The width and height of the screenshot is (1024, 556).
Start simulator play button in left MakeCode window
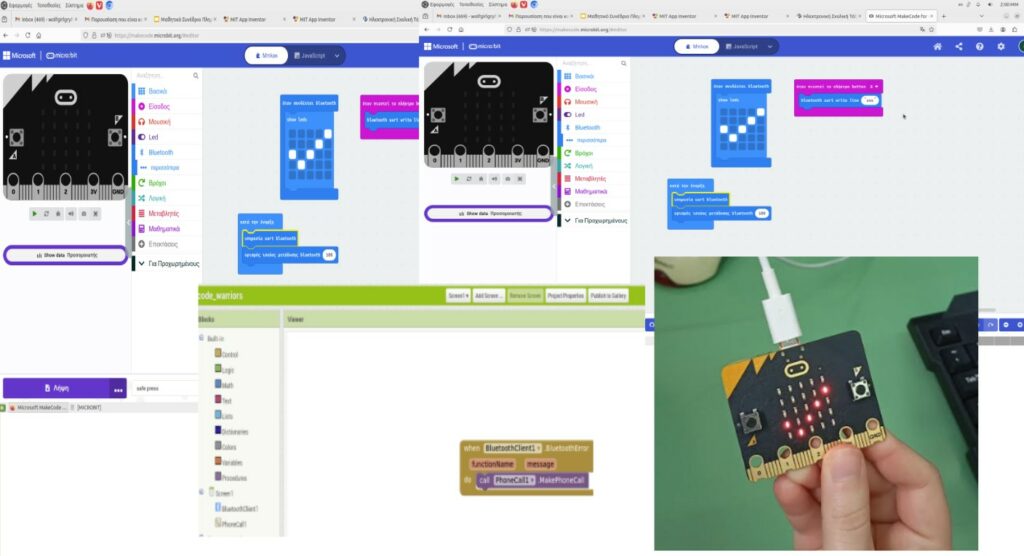[x=34, y=214]
